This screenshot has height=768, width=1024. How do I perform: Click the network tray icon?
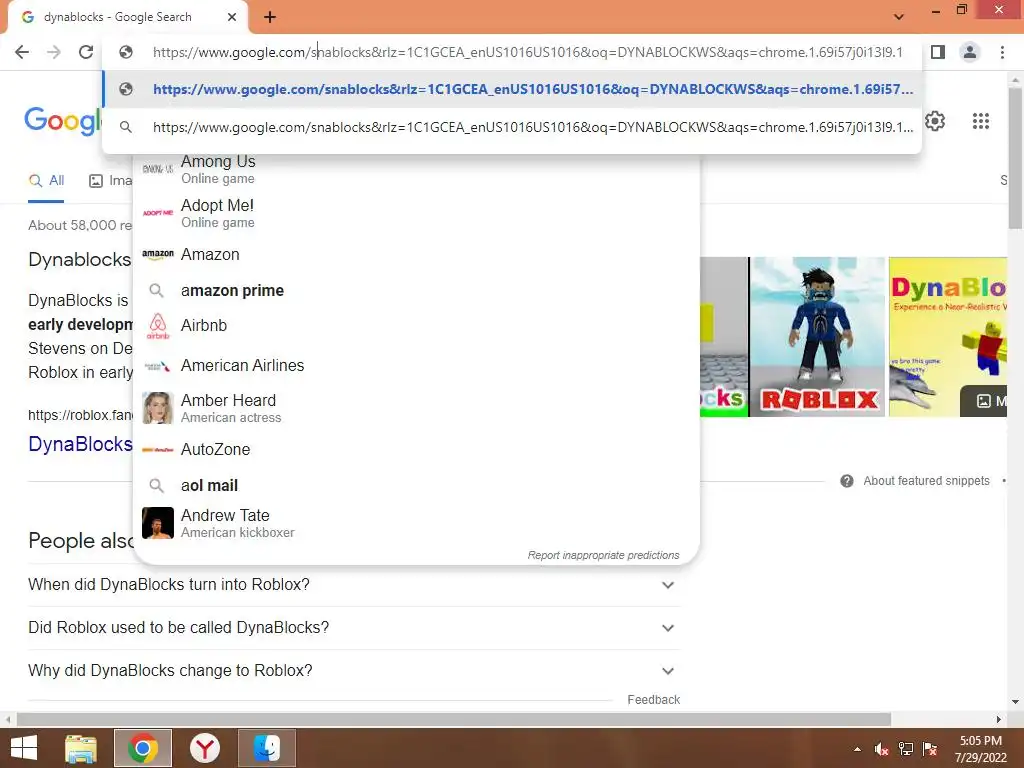click(906, 749)
